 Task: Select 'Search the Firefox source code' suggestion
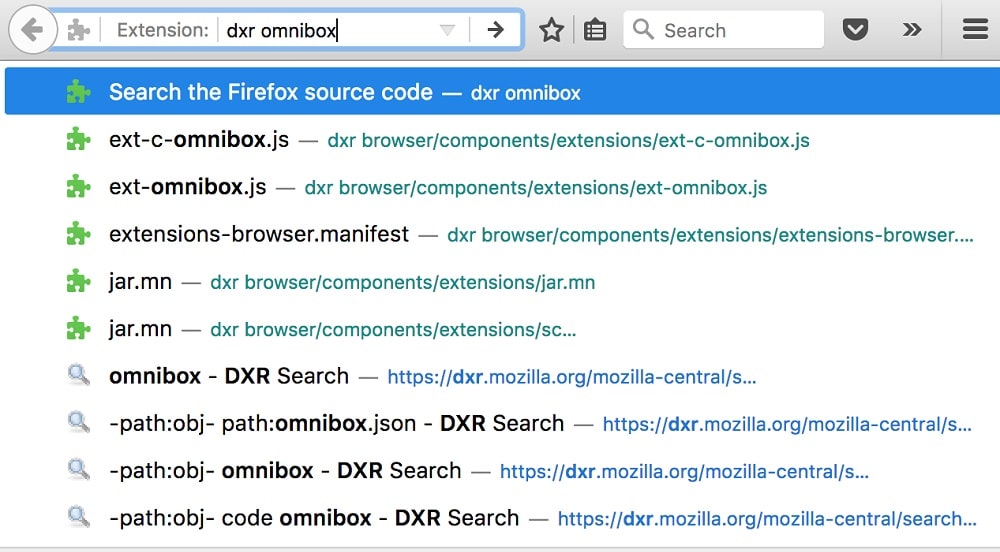tap(502, 92)
